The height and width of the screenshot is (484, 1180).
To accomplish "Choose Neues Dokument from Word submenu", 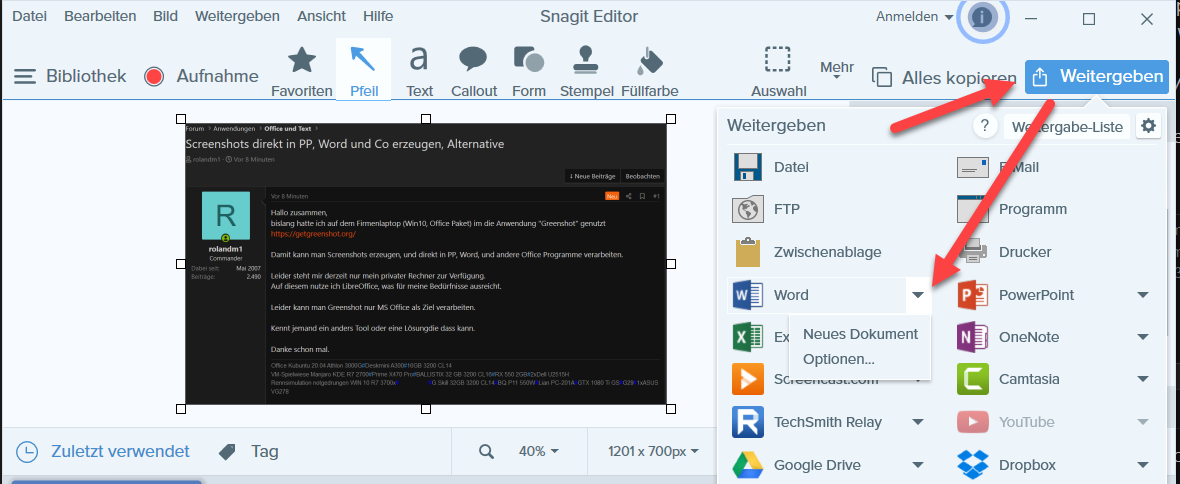I will 860,333.
